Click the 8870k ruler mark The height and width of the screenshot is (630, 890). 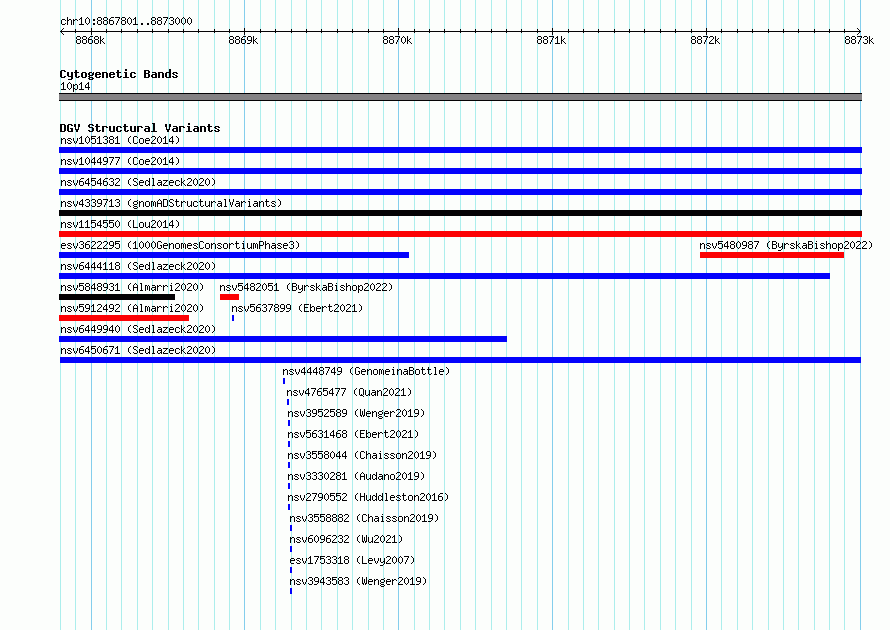click(397, 40)
